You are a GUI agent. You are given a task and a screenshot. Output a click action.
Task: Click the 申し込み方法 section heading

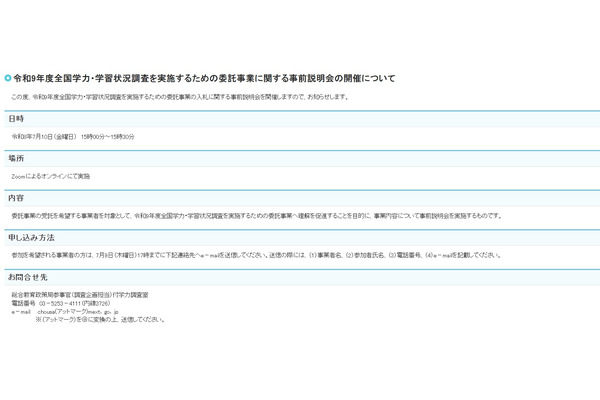click(31, 238)
